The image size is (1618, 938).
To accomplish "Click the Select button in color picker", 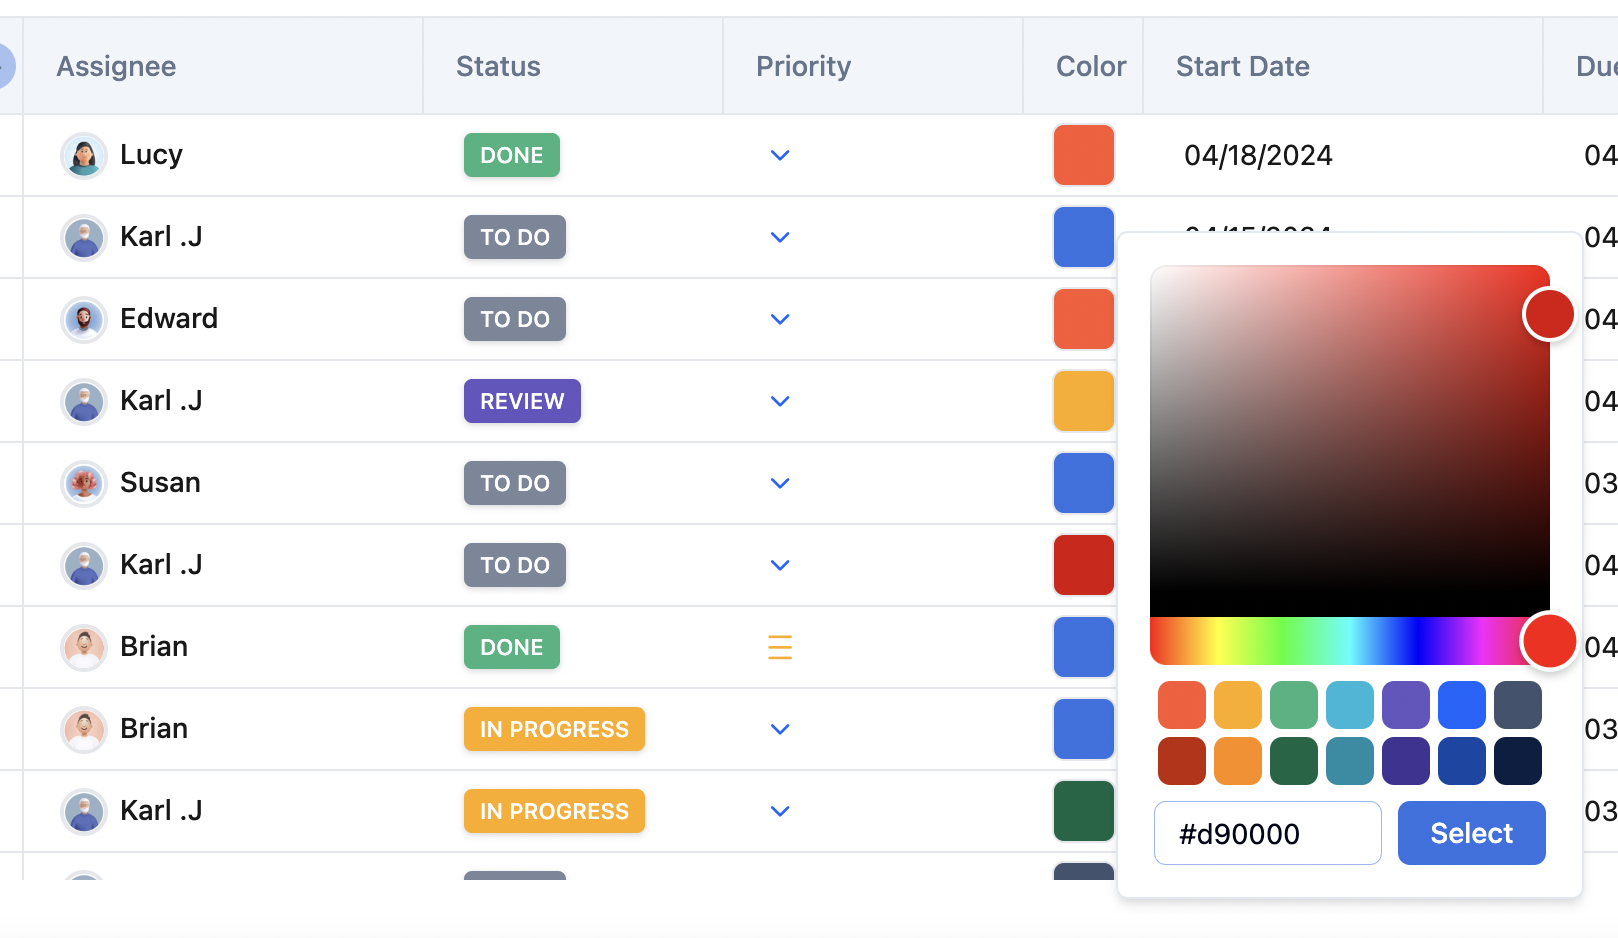I will (1471, 833).
